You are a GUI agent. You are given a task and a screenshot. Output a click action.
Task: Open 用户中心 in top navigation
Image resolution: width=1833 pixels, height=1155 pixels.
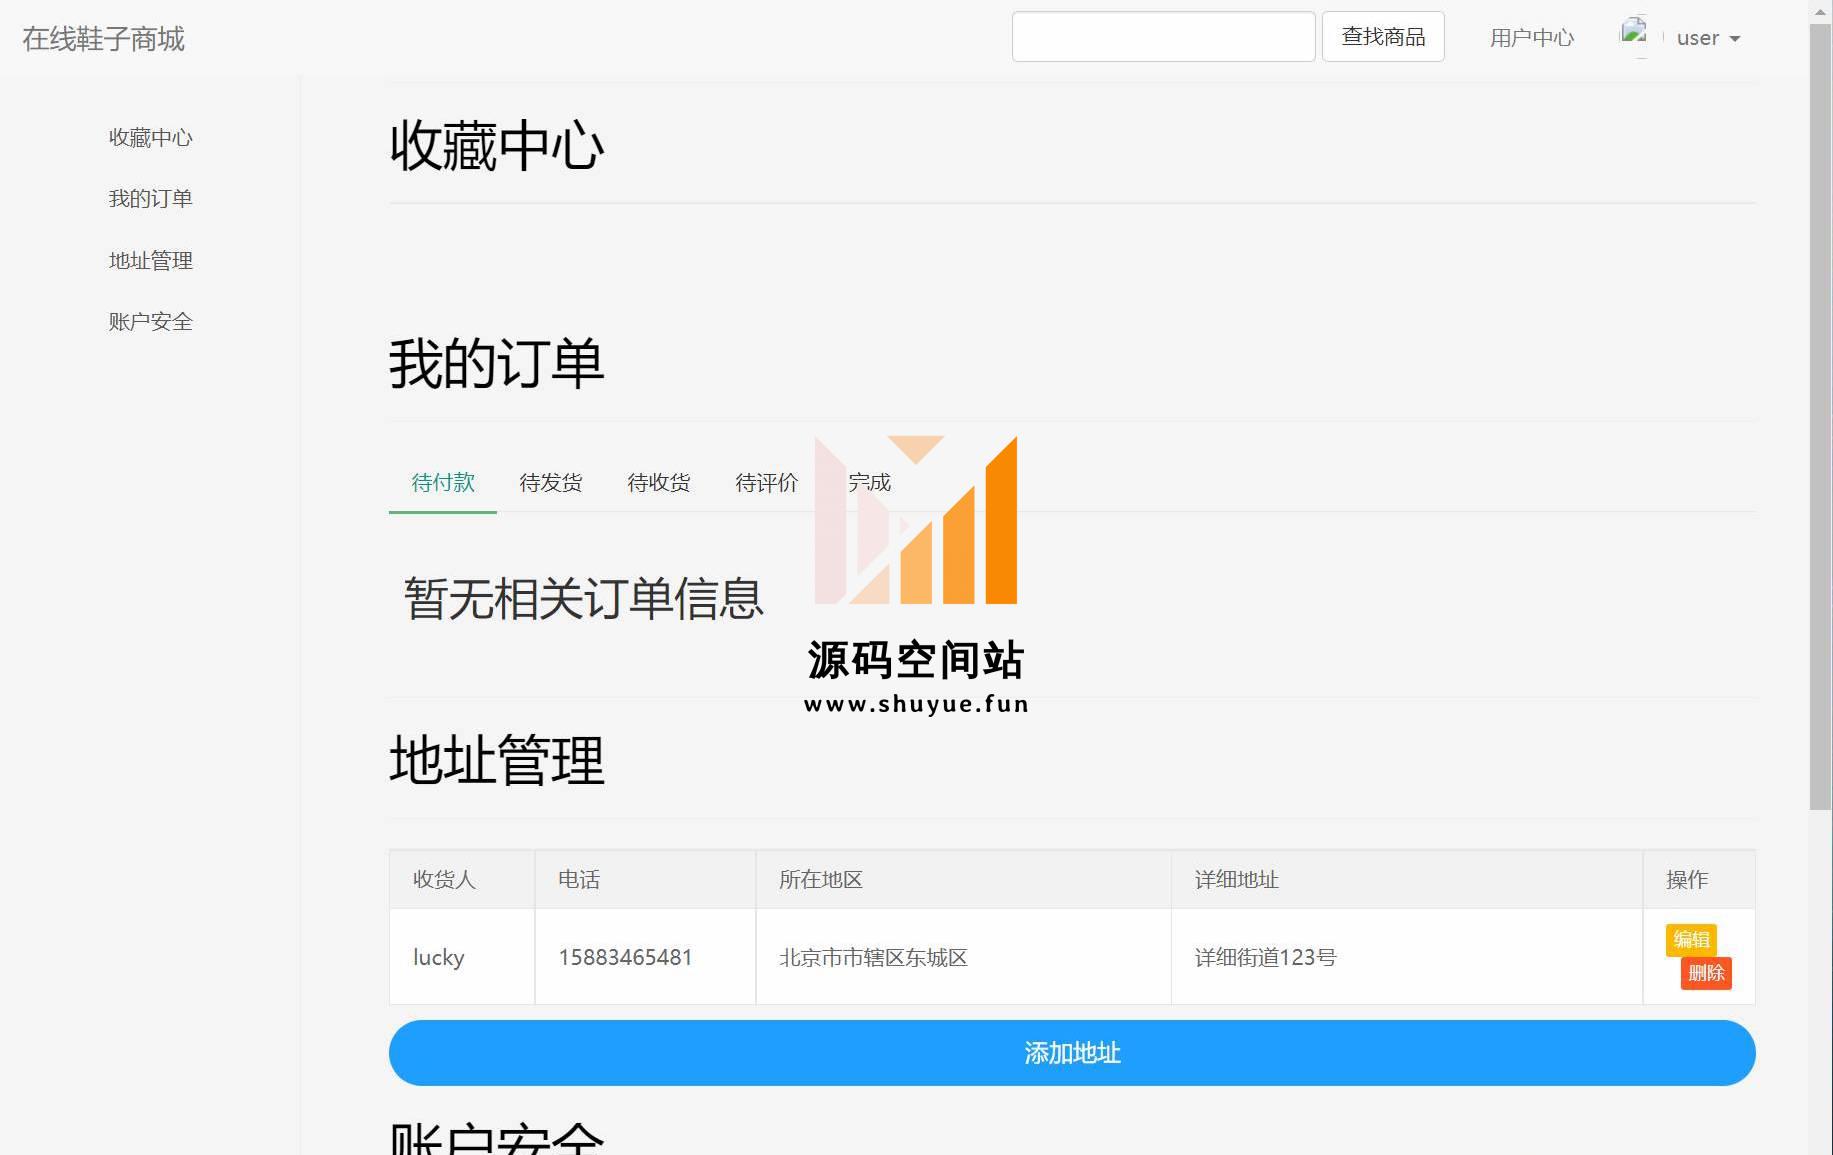1530,38
